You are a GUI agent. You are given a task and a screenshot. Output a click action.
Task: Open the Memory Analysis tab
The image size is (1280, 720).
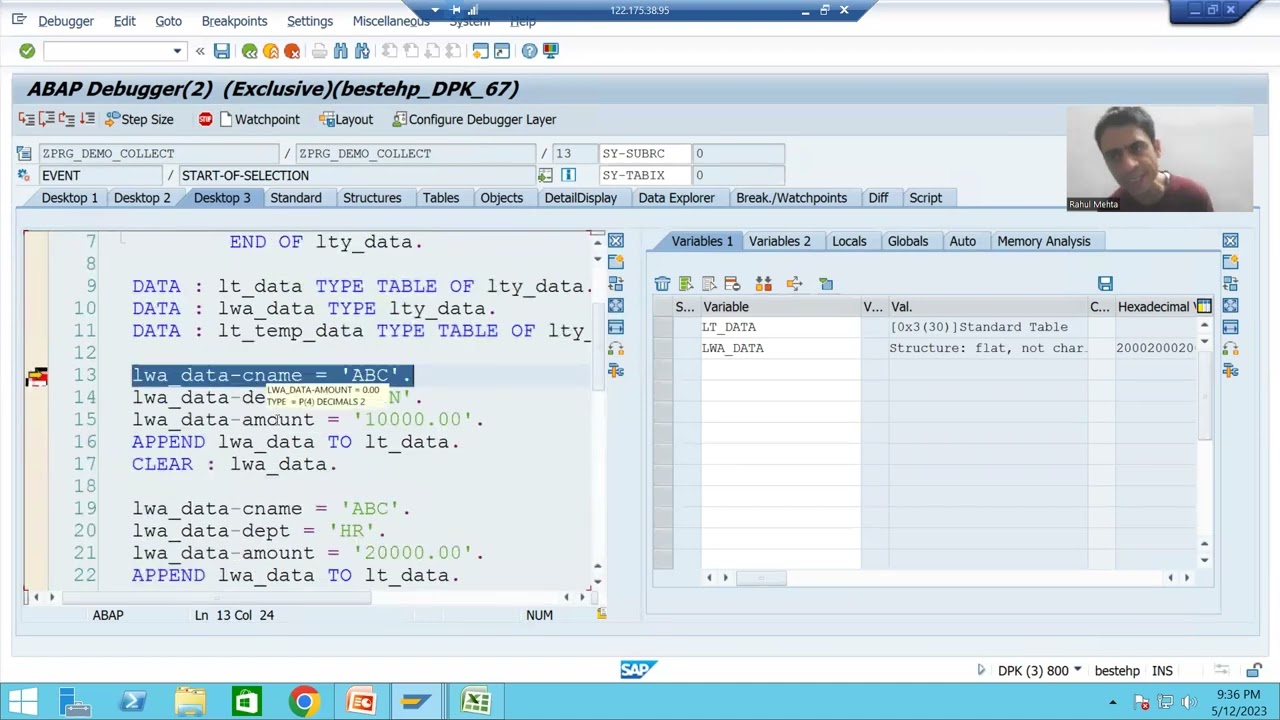click(x=1043, y=241)
